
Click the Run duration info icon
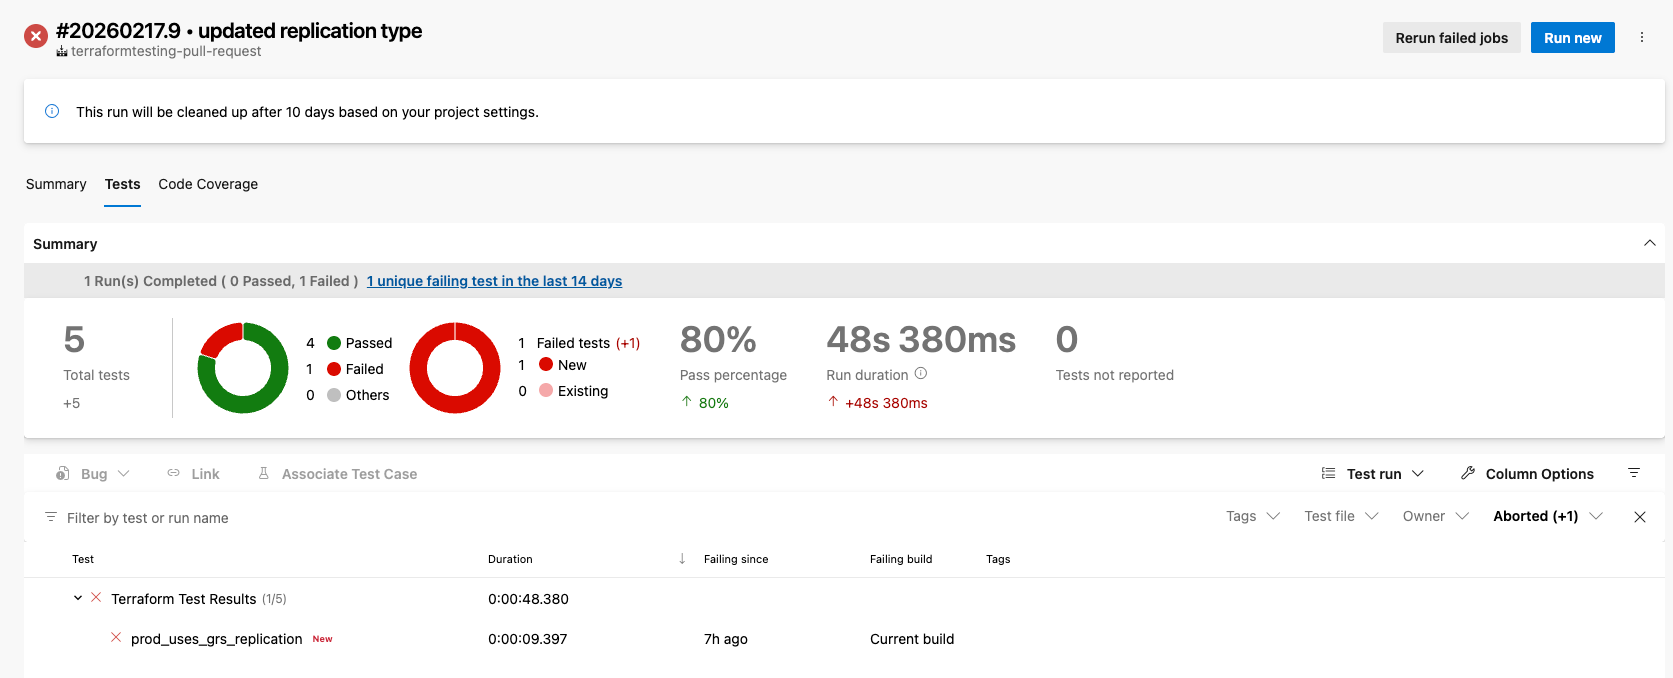(921, 374)
